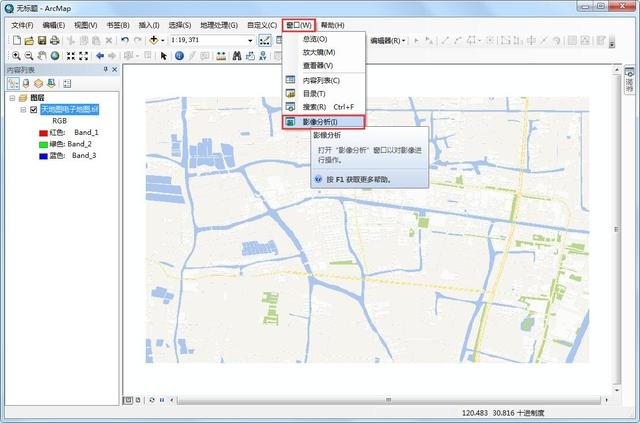Select the Measure tool
Screen dimensions: 640x423
(221, 56)
